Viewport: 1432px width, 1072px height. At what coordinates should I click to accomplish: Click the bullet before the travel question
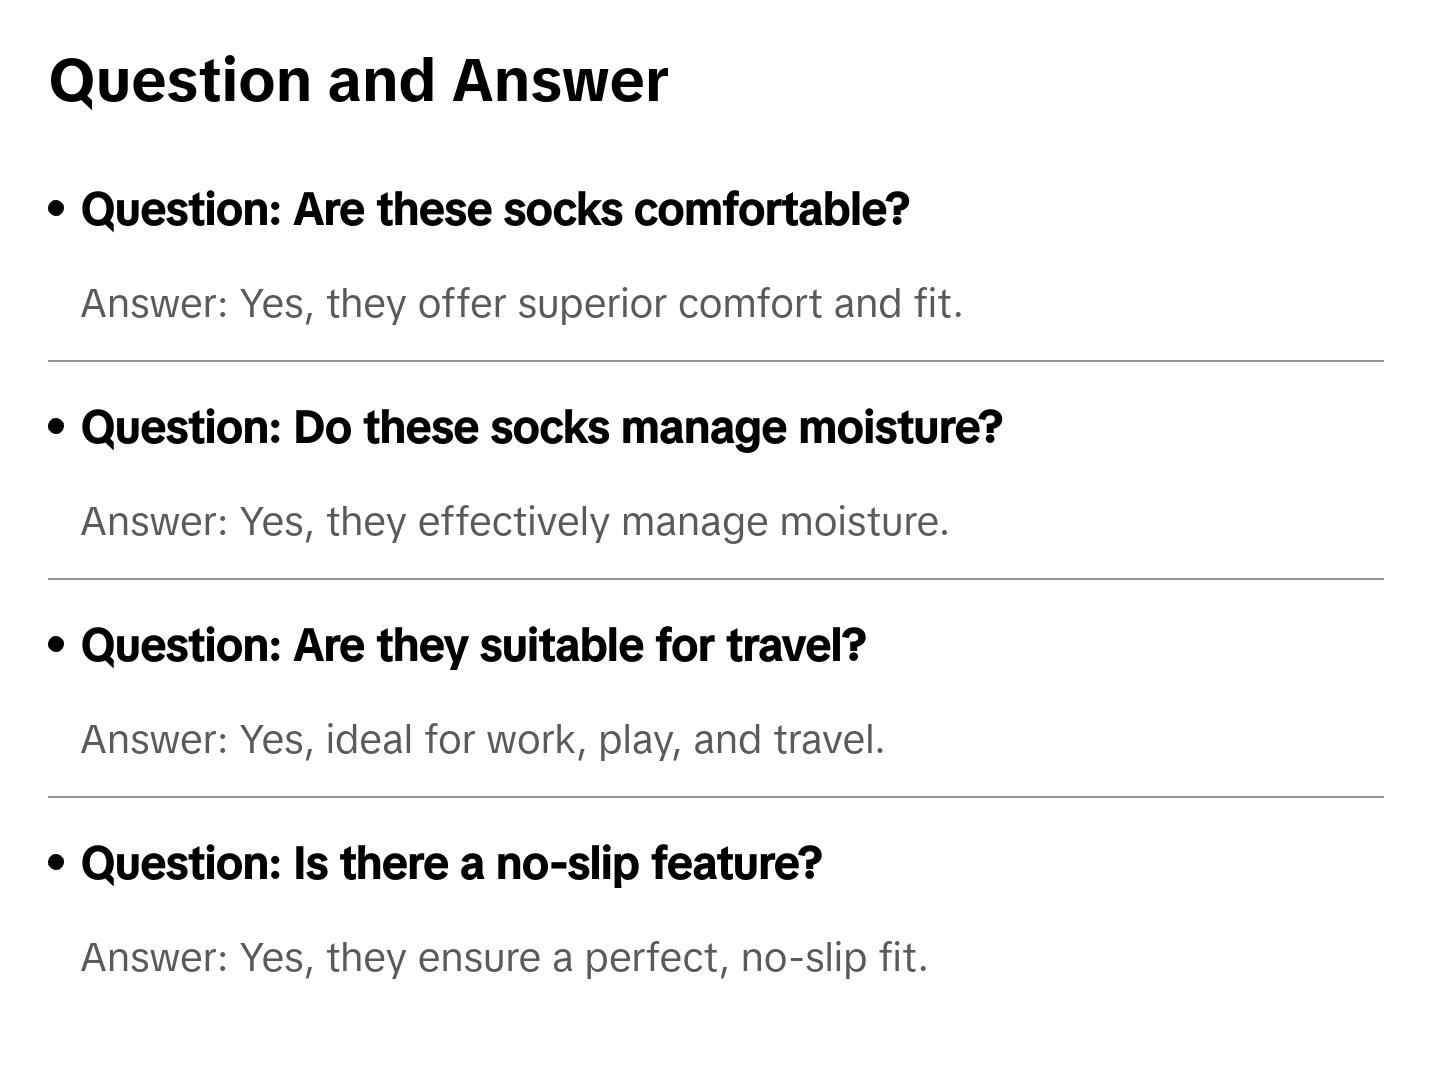[57, 645]
